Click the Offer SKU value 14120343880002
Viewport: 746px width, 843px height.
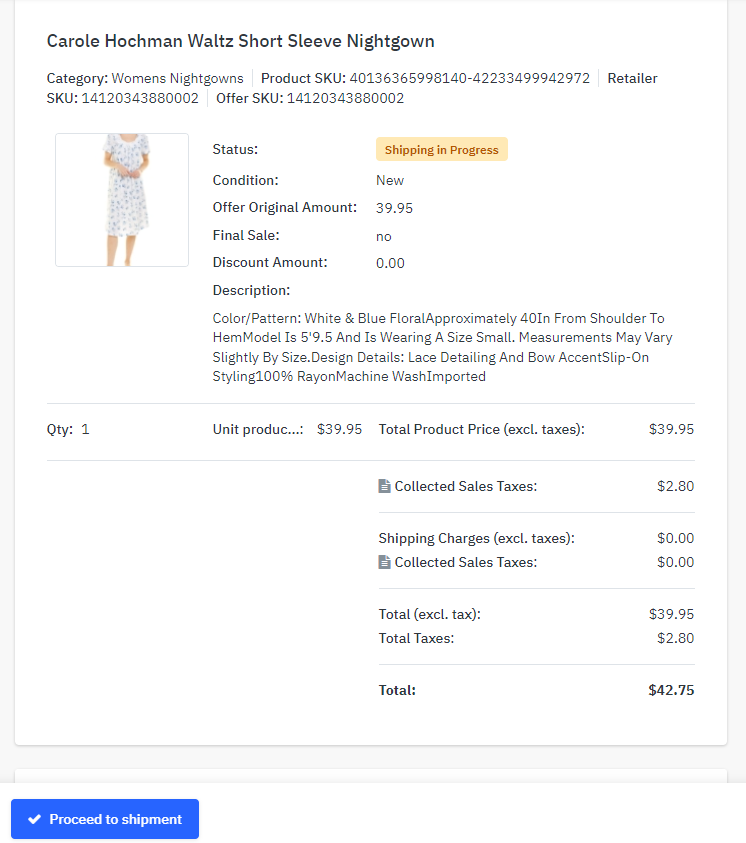pyautogui.click(x=345, y=98)
